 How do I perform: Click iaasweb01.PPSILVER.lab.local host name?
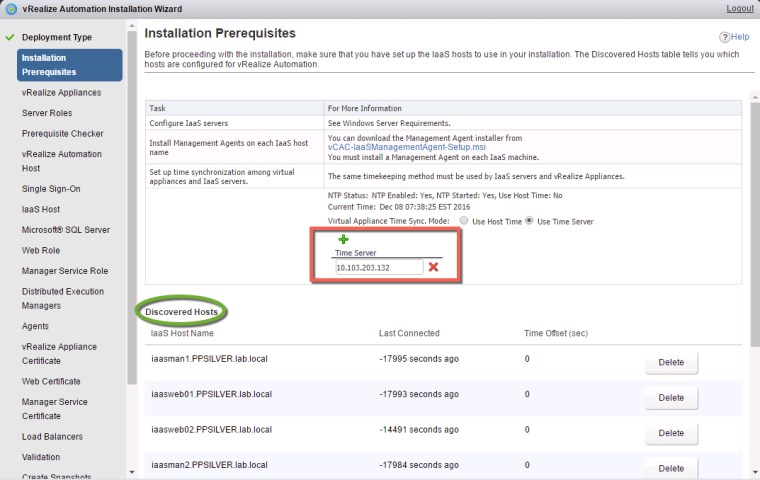point(211,394)
